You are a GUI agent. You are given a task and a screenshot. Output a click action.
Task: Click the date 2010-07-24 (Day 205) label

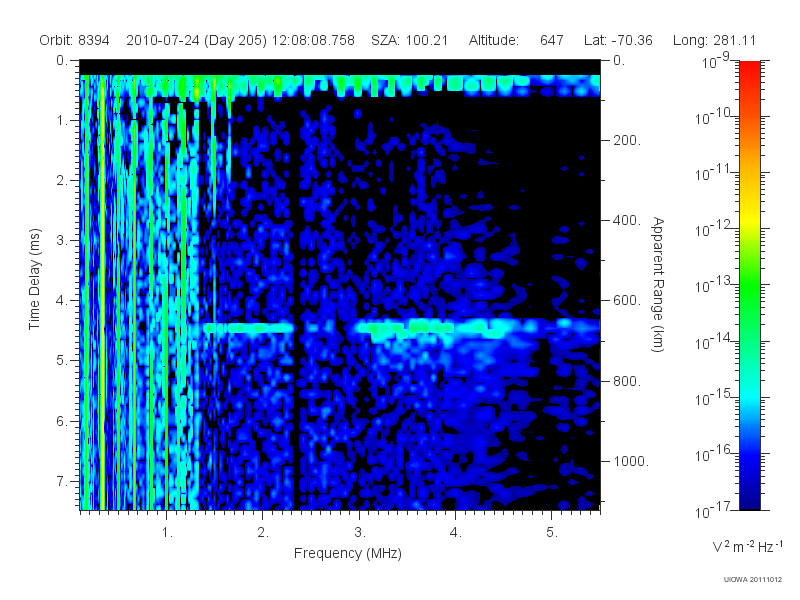[x=196, y=40]
